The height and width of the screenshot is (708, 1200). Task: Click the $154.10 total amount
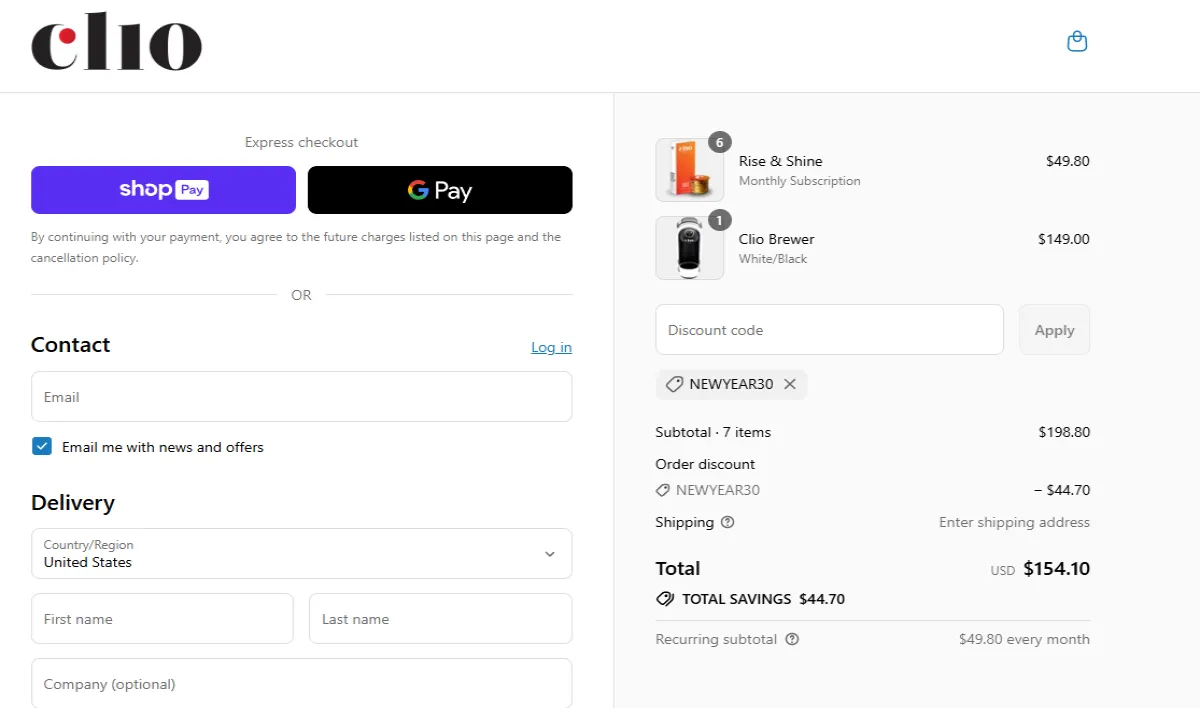coord(1056,569)
